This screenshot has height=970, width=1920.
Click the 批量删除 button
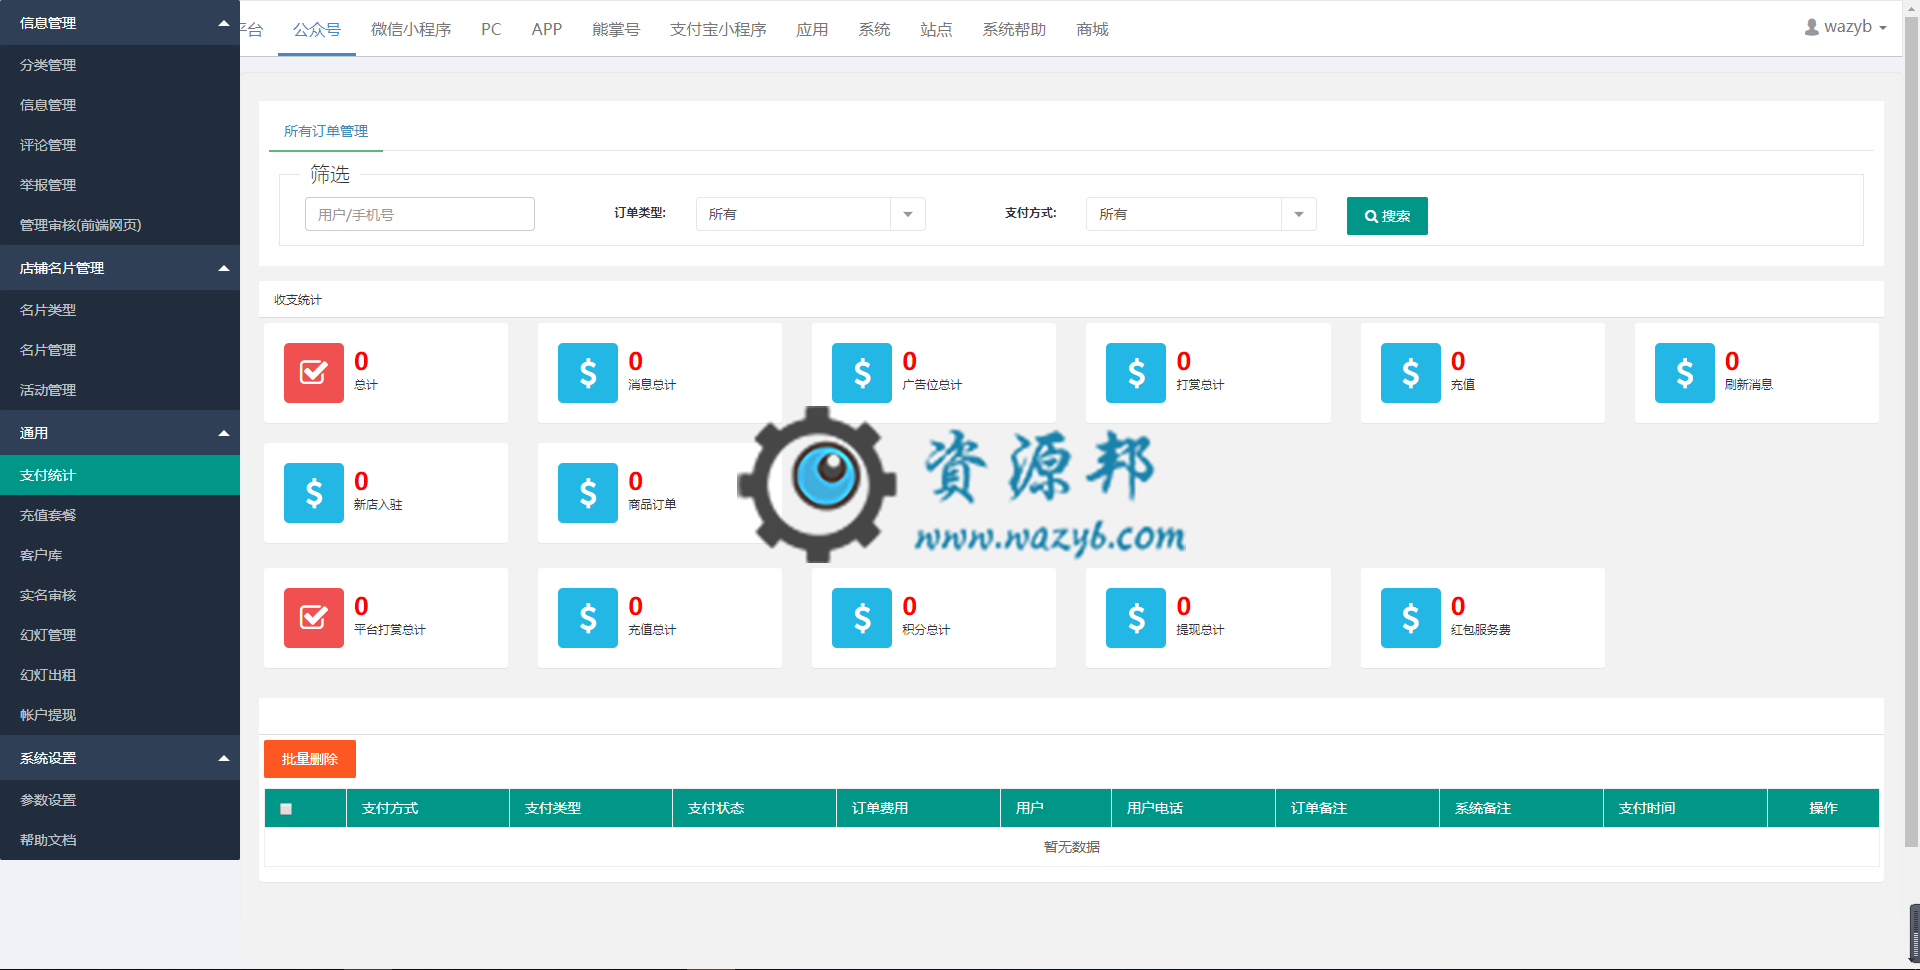point(310,759)
